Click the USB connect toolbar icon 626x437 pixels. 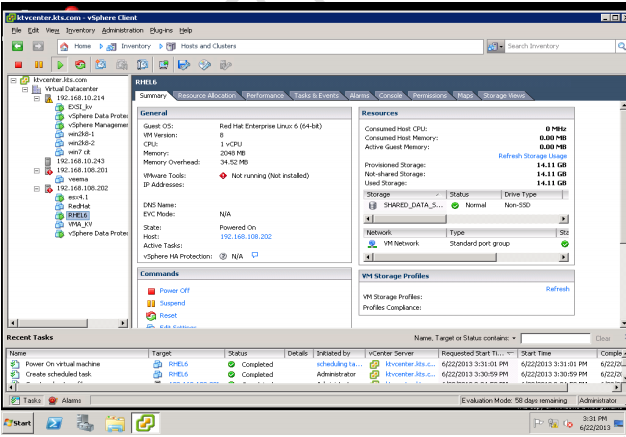click(226, 65)
